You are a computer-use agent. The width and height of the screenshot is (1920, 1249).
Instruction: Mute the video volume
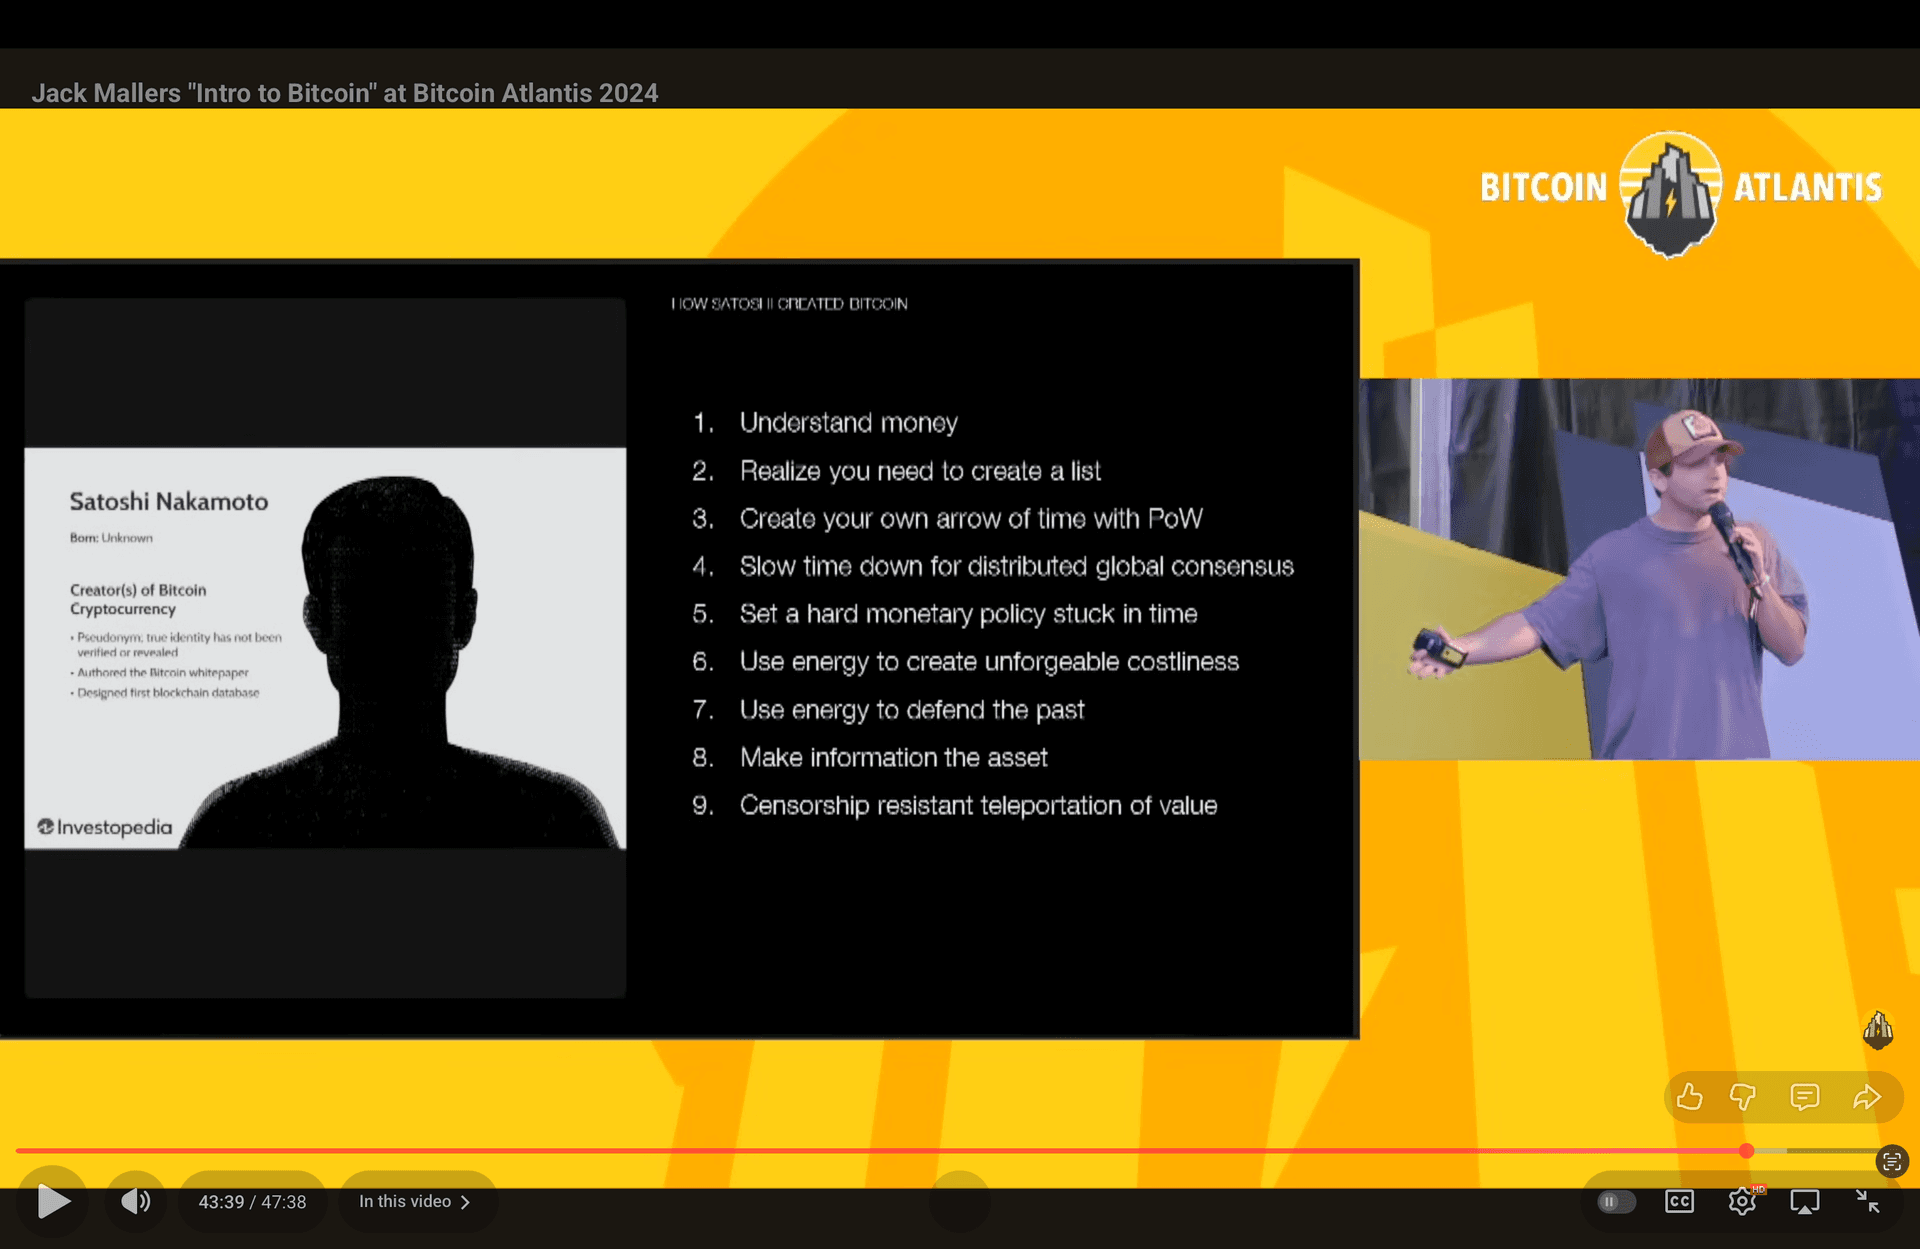point(135,1201)
